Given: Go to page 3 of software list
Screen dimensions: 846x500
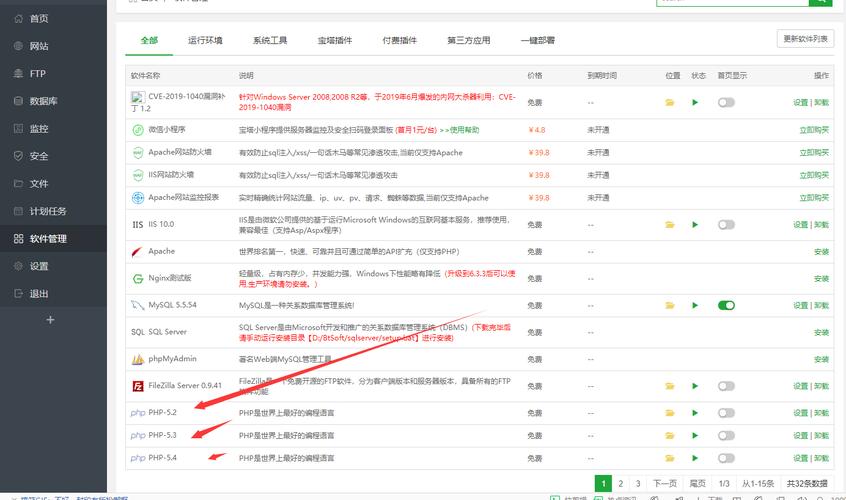Looking at the screenshot, I should [x=638, y=484].
